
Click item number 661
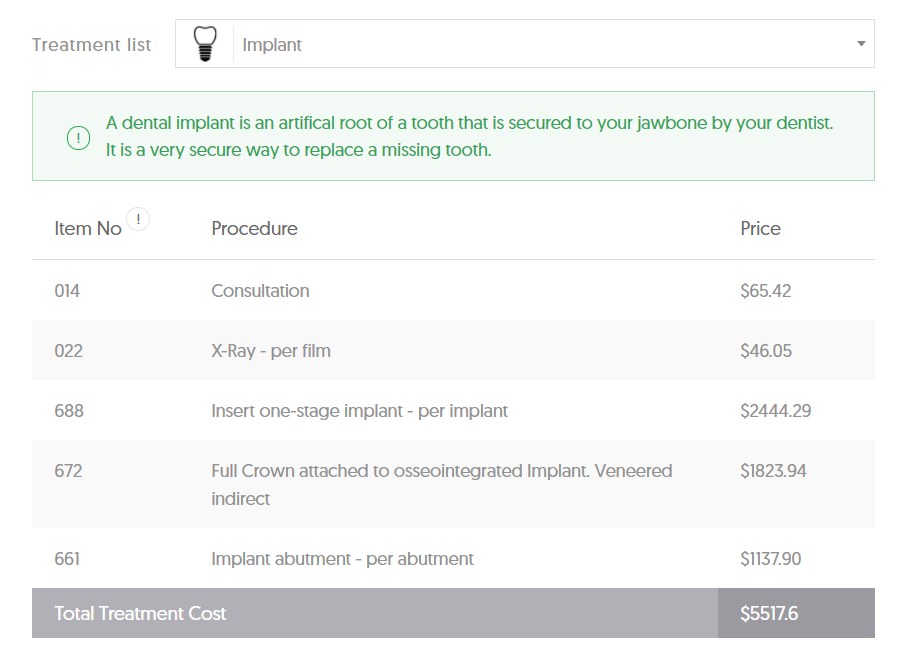pyautogui.click(x=67, y=559)
